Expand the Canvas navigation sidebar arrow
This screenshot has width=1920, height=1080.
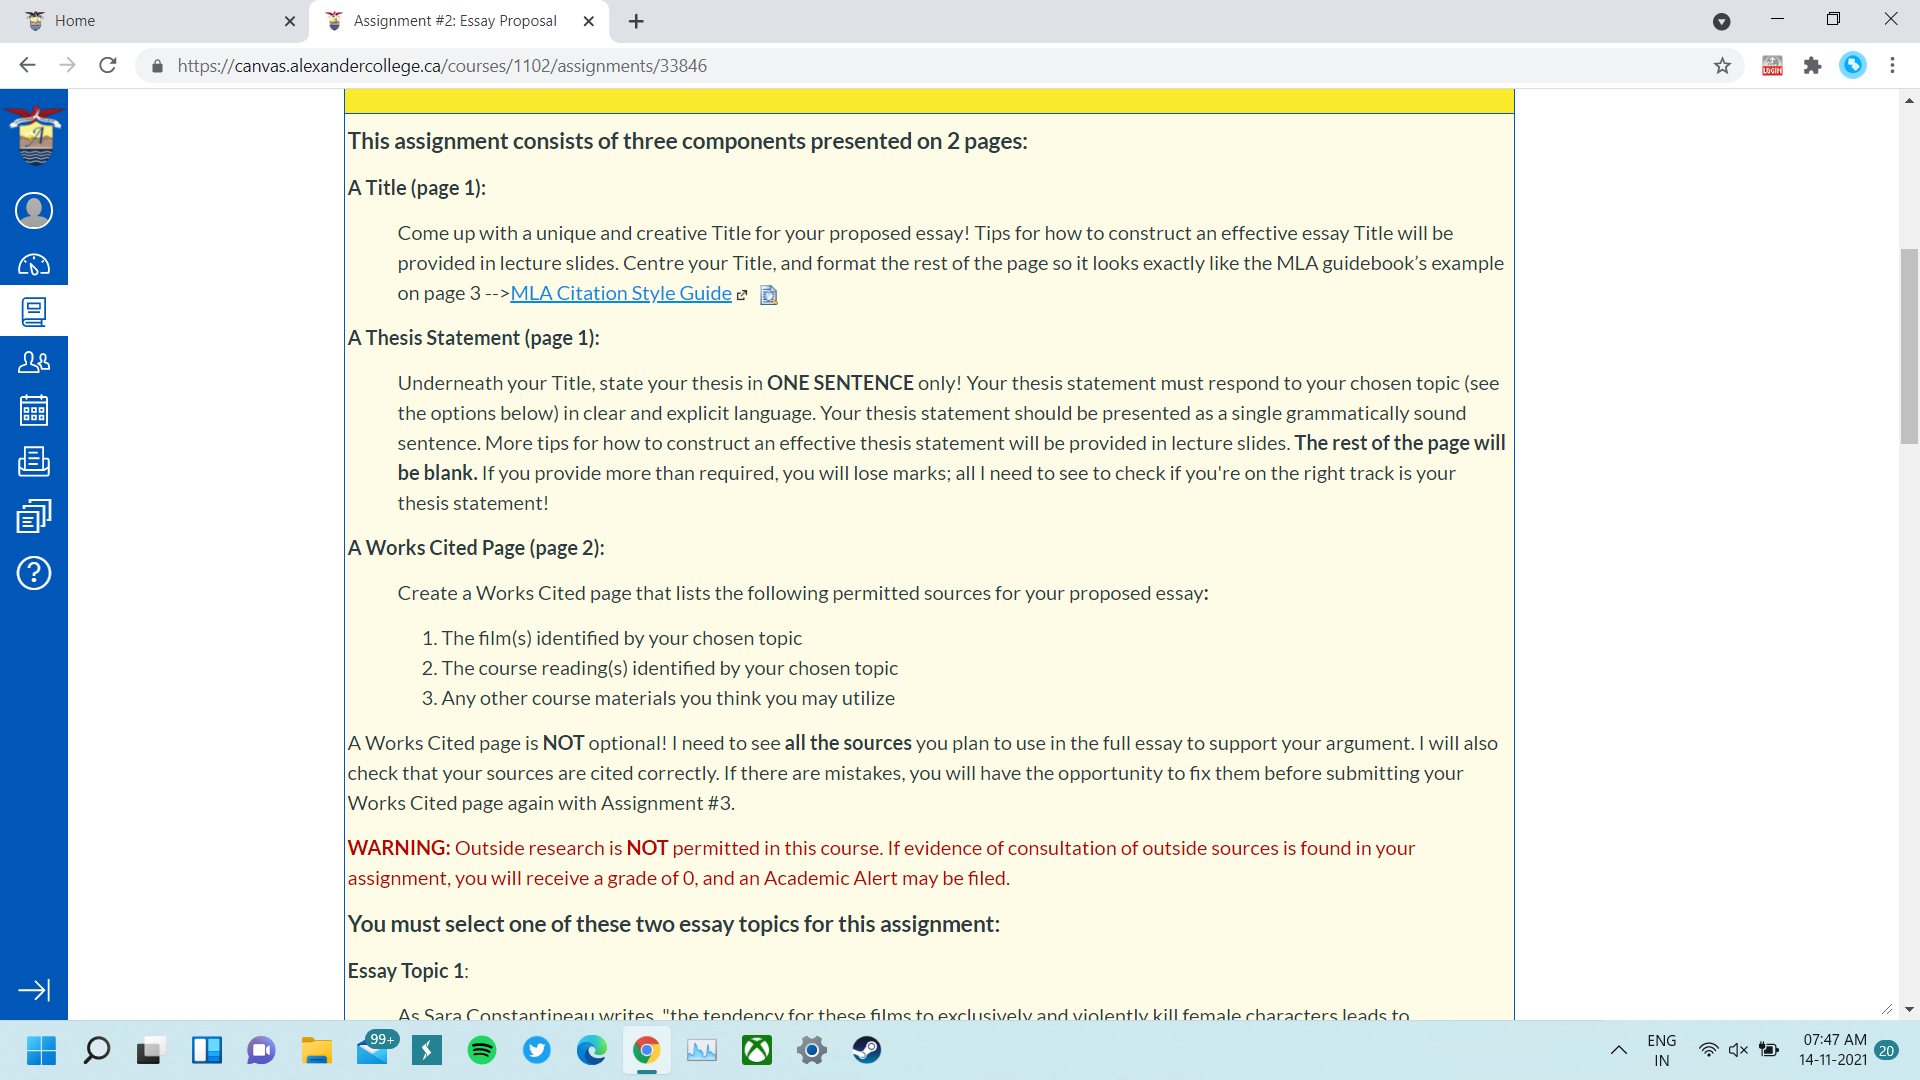[34, 990]
